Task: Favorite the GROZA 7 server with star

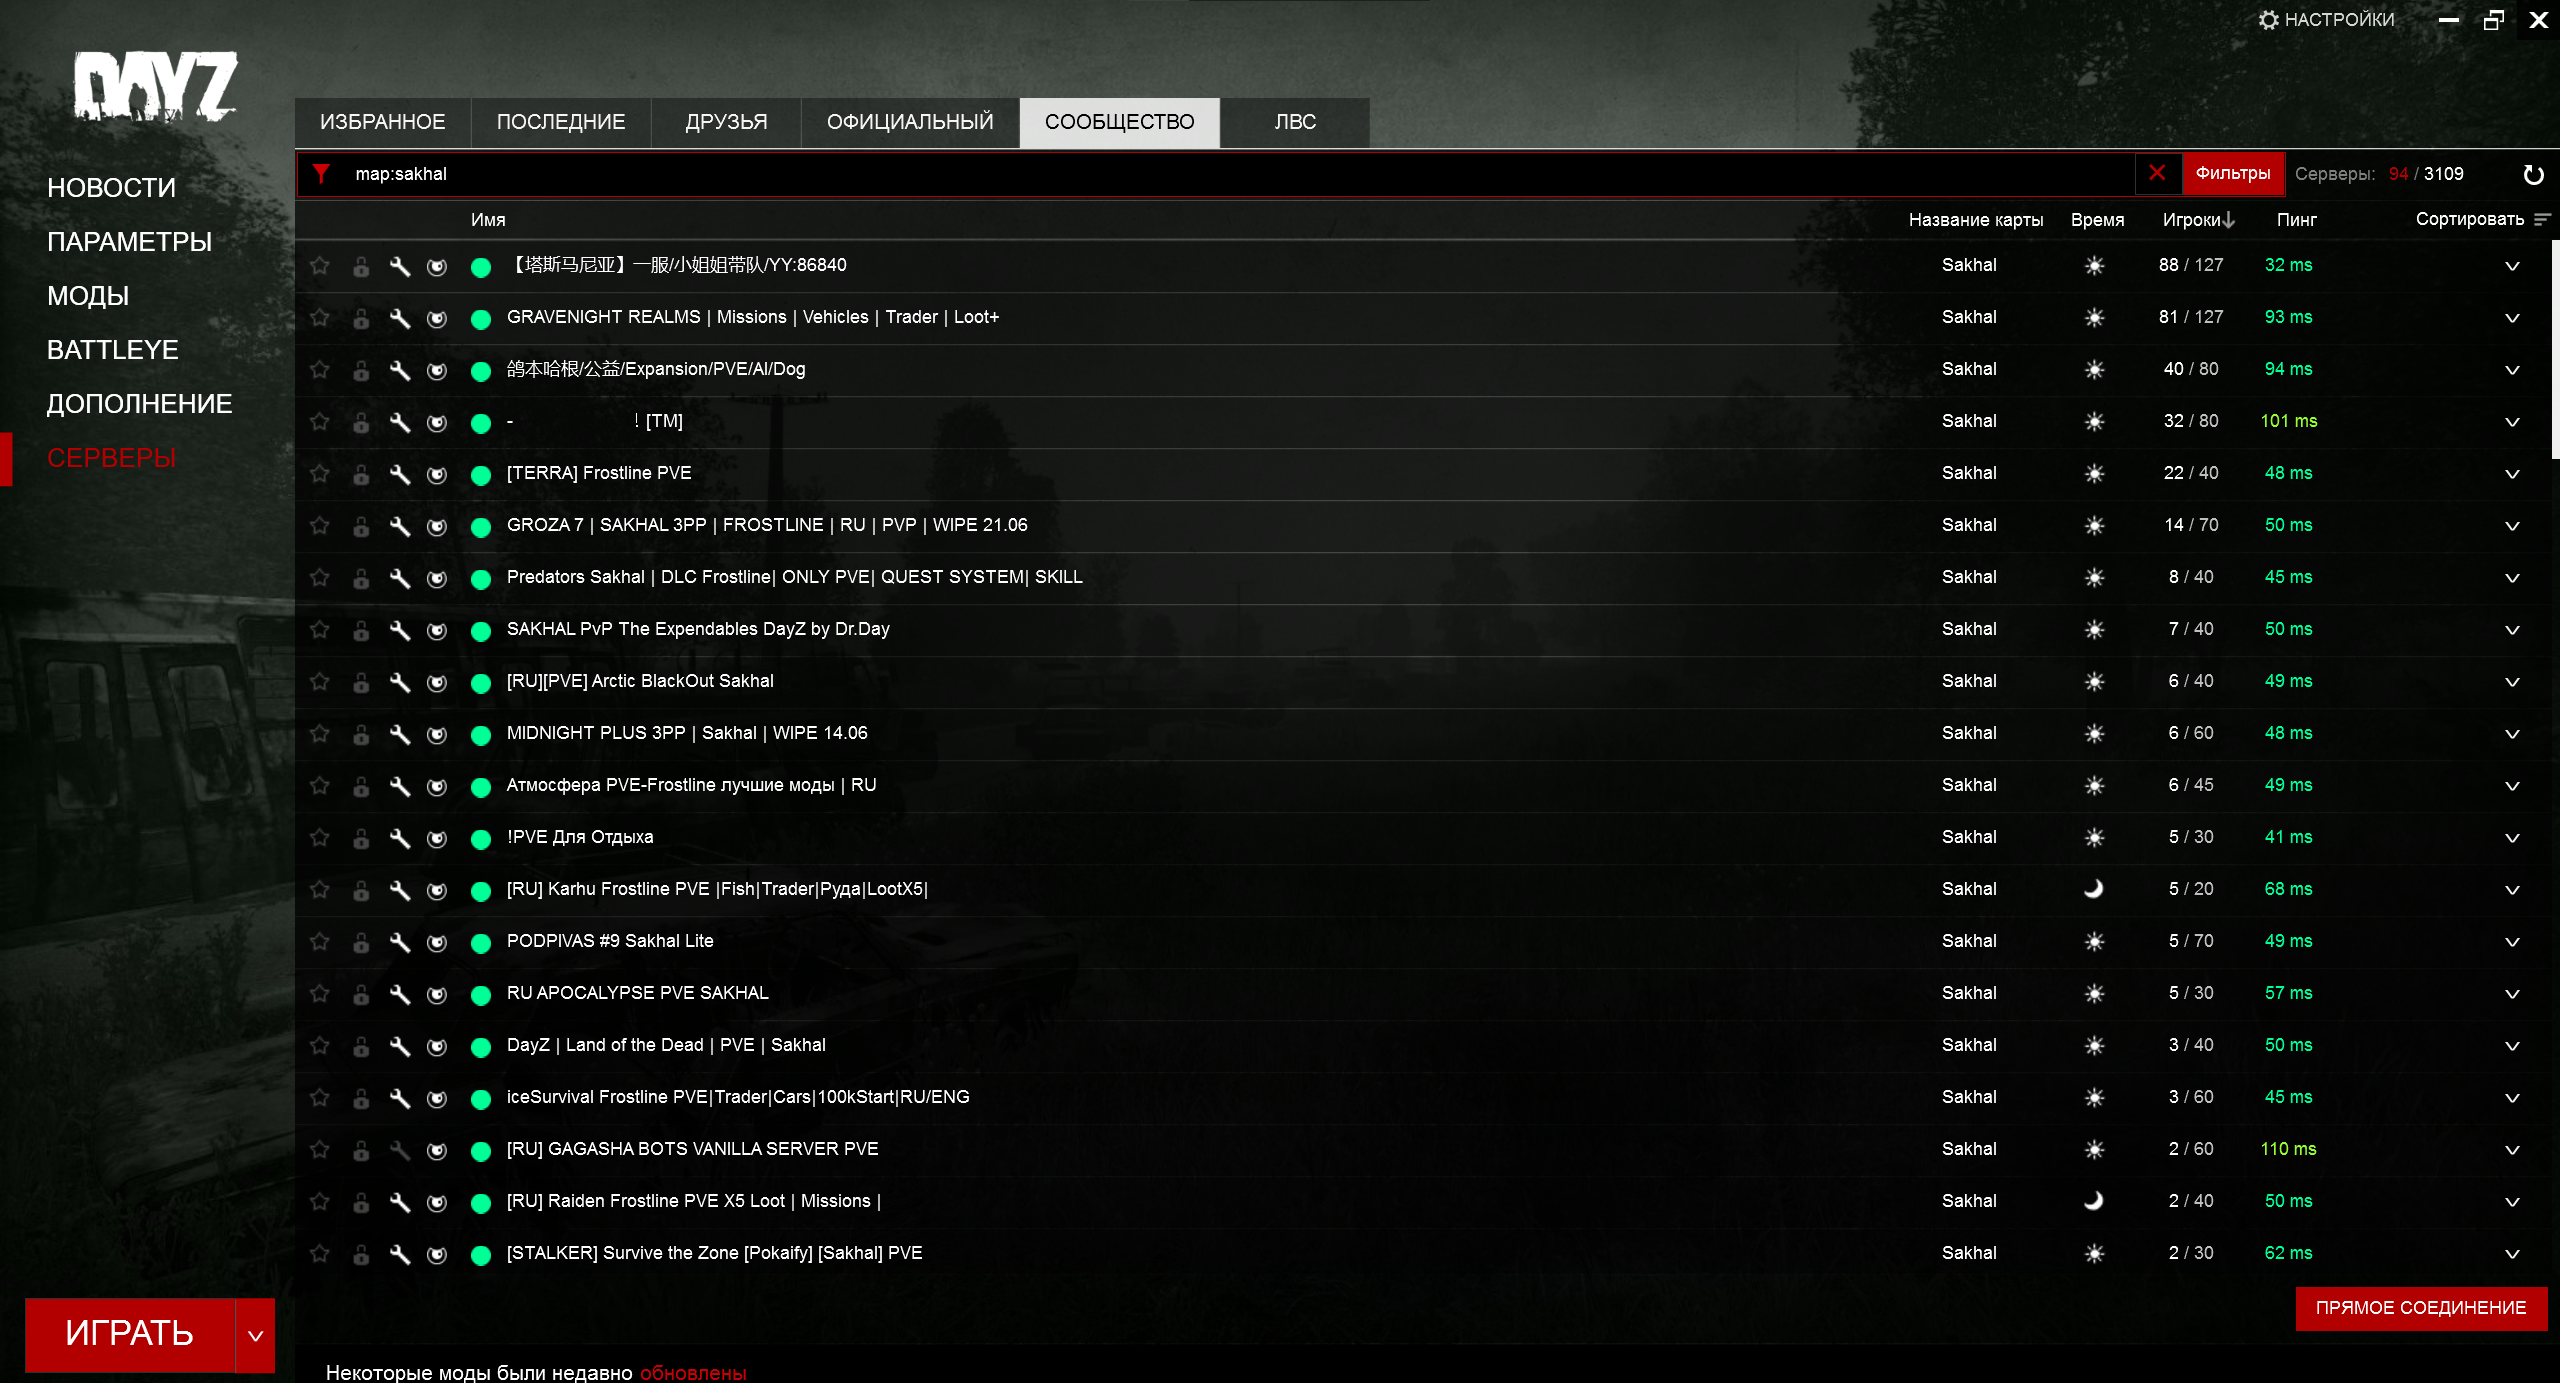Action: pyautogui.click(x=320, y=525)
